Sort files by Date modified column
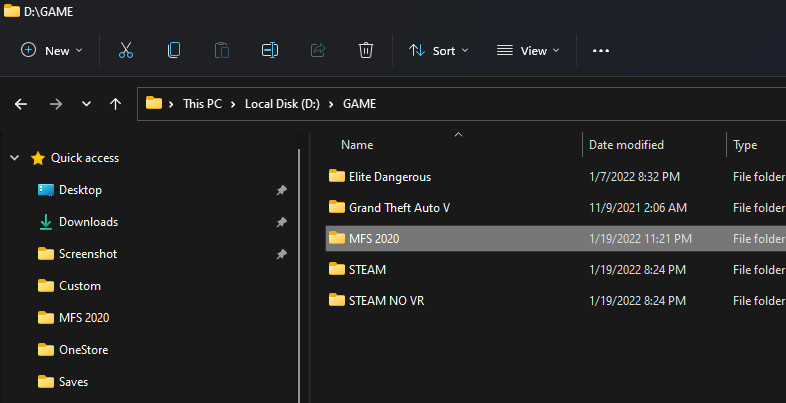The width and height of the screenshot is (786, 403). pos(626,145)
